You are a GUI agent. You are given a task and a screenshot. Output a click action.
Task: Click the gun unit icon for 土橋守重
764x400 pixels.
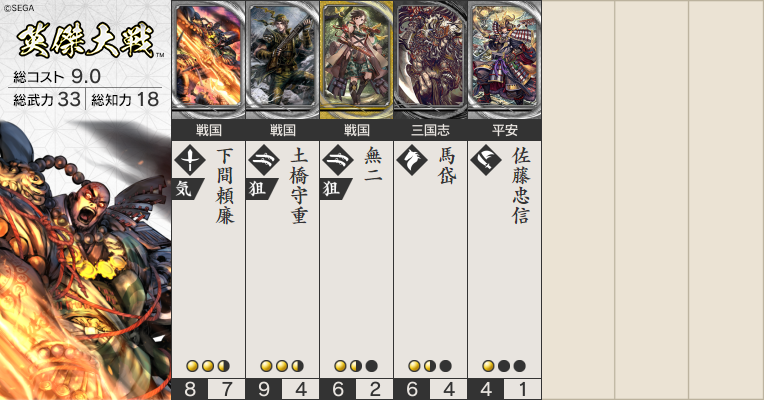(x=264, y=160)
